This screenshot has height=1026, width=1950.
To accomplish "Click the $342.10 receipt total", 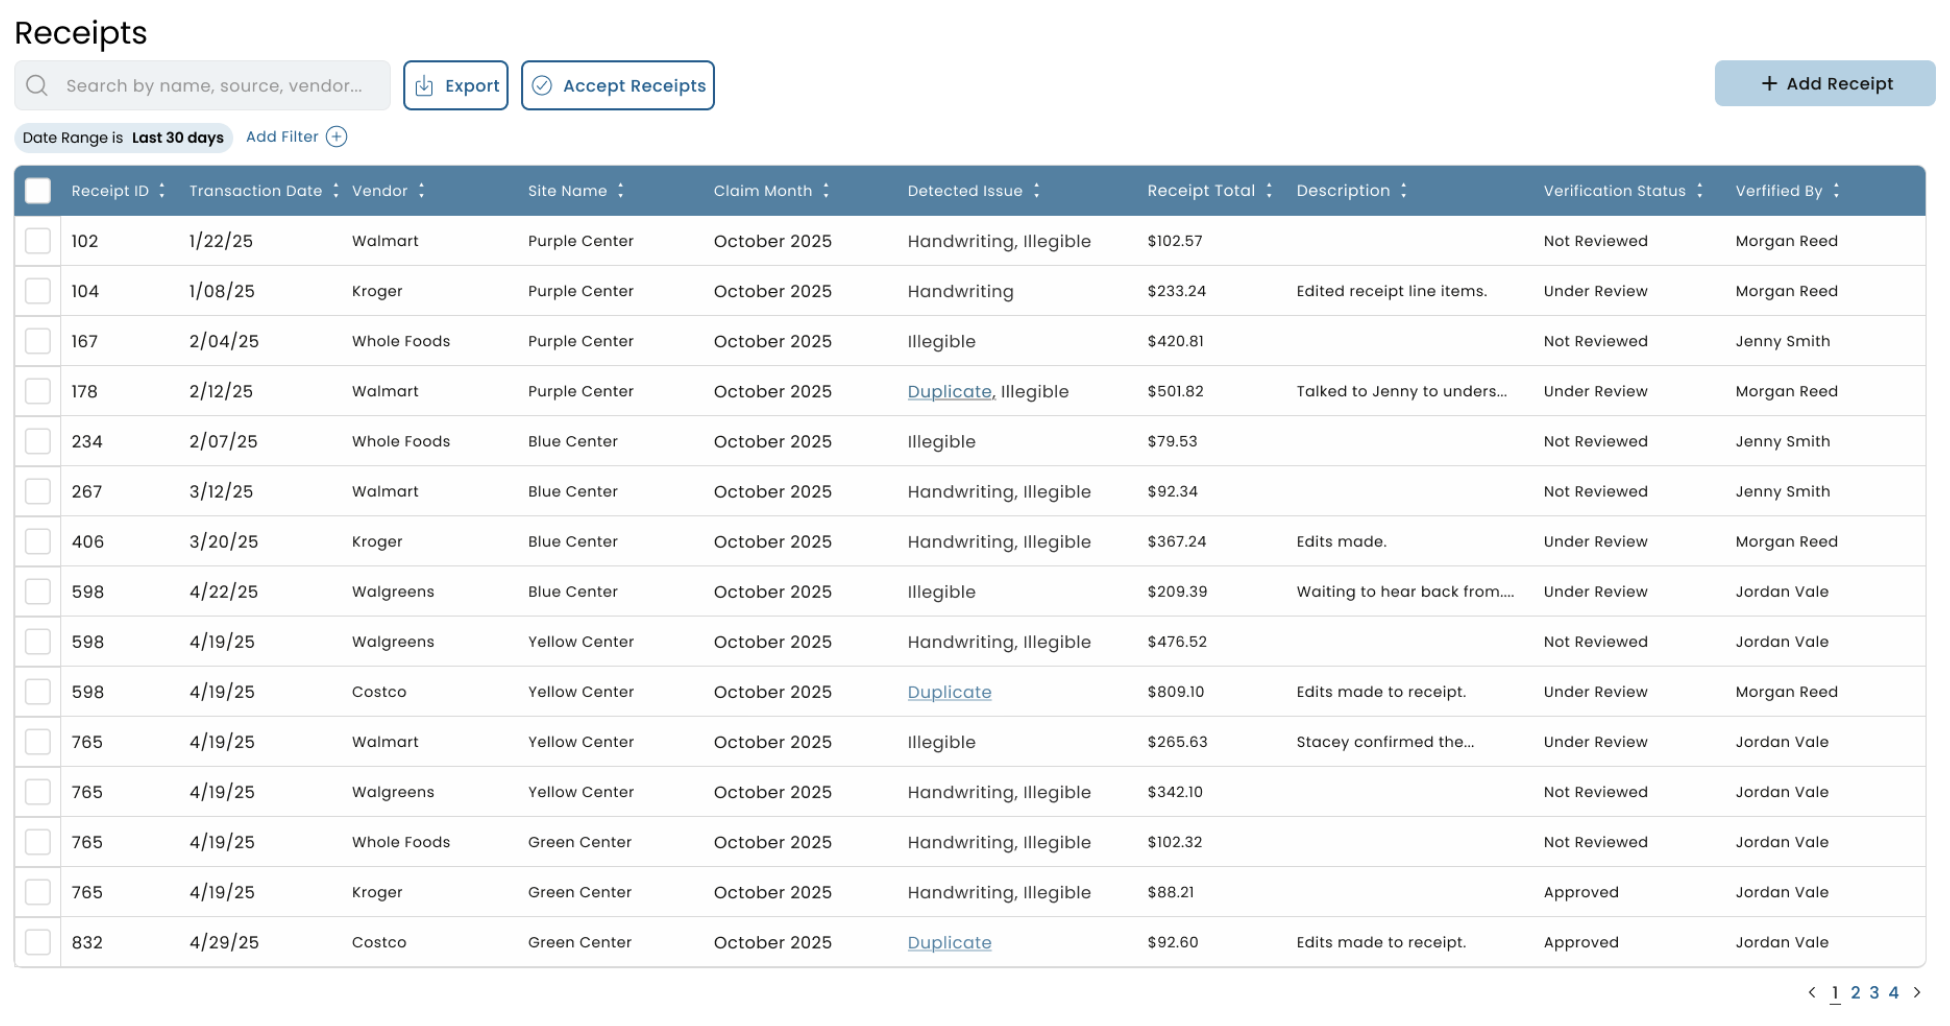I will pyautogui.click(x=1175, y=792).
